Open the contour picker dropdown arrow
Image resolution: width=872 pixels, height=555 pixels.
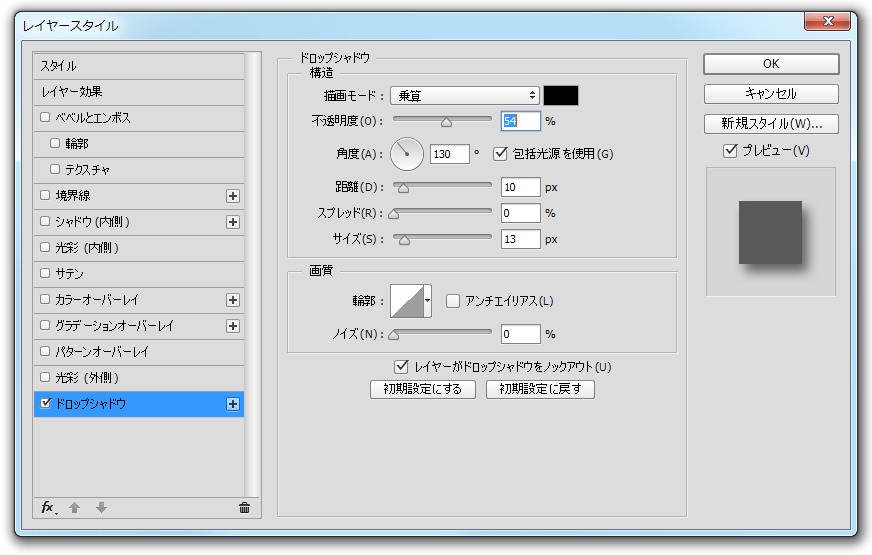427,301
